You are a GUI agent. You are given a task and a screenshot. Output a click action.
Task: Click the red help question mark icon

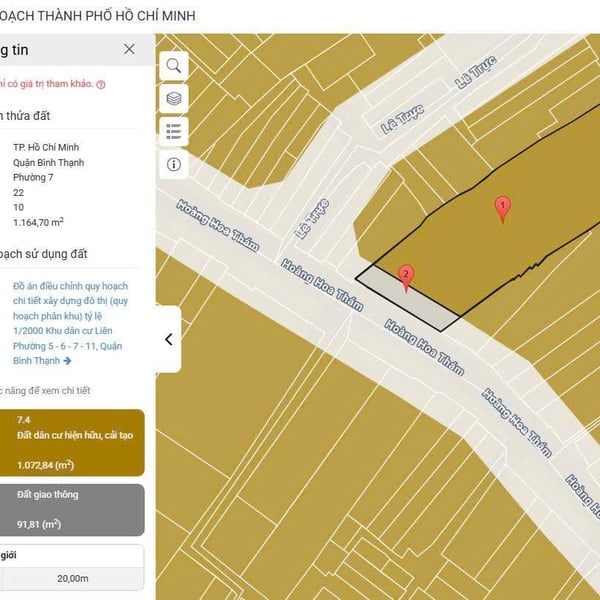101,85
